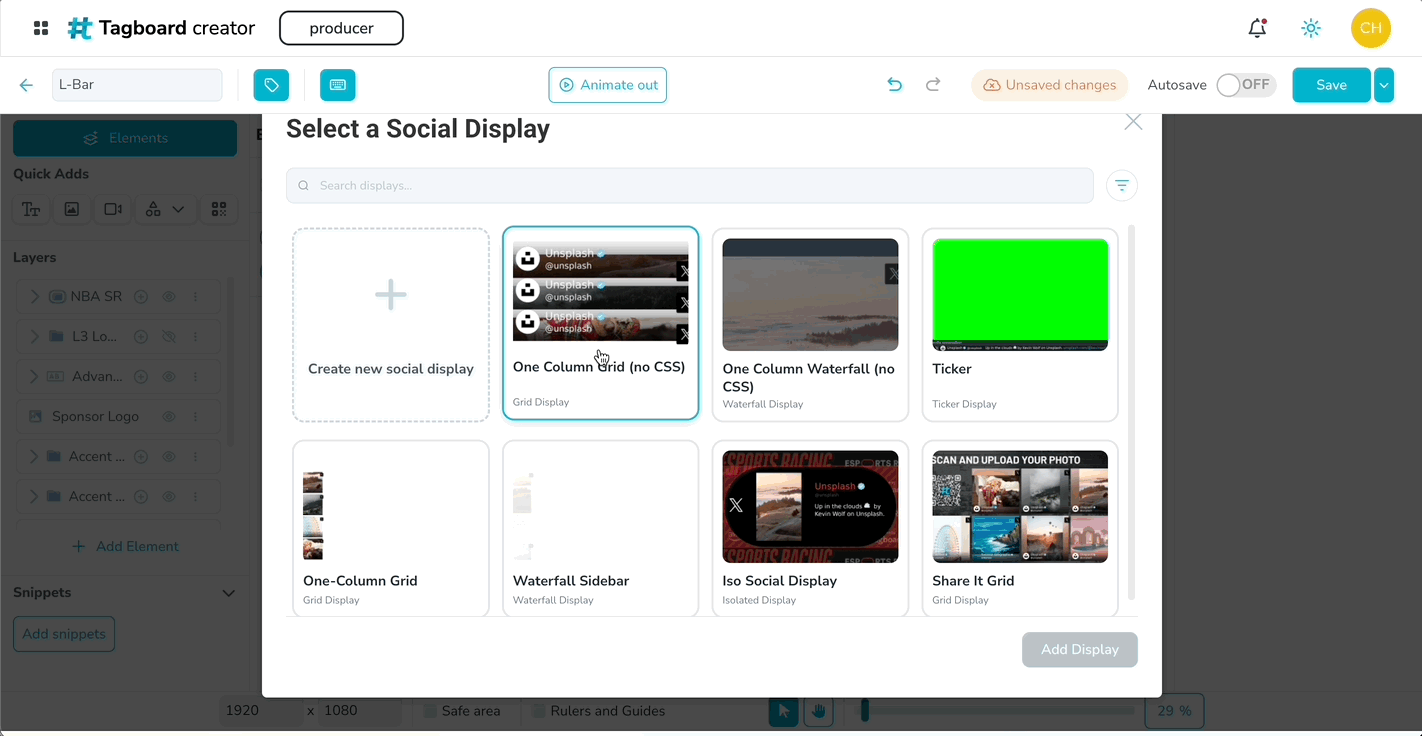Toggle visibility of the Sponsor Logo layer
This screenshot has height=736, width=1422.
[x=169, y=417]
